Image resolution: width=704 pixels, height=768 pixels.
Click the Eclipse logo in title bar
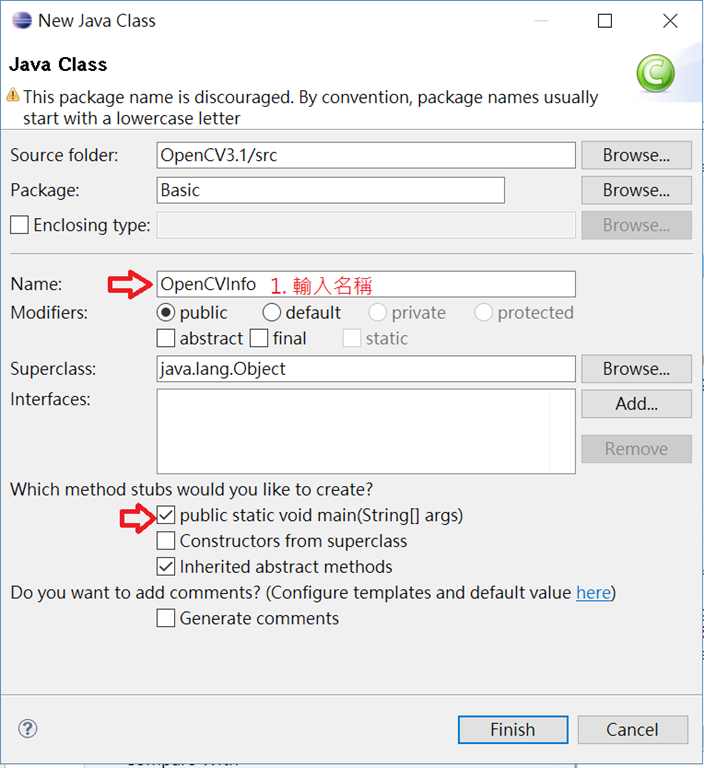[22, 21]
